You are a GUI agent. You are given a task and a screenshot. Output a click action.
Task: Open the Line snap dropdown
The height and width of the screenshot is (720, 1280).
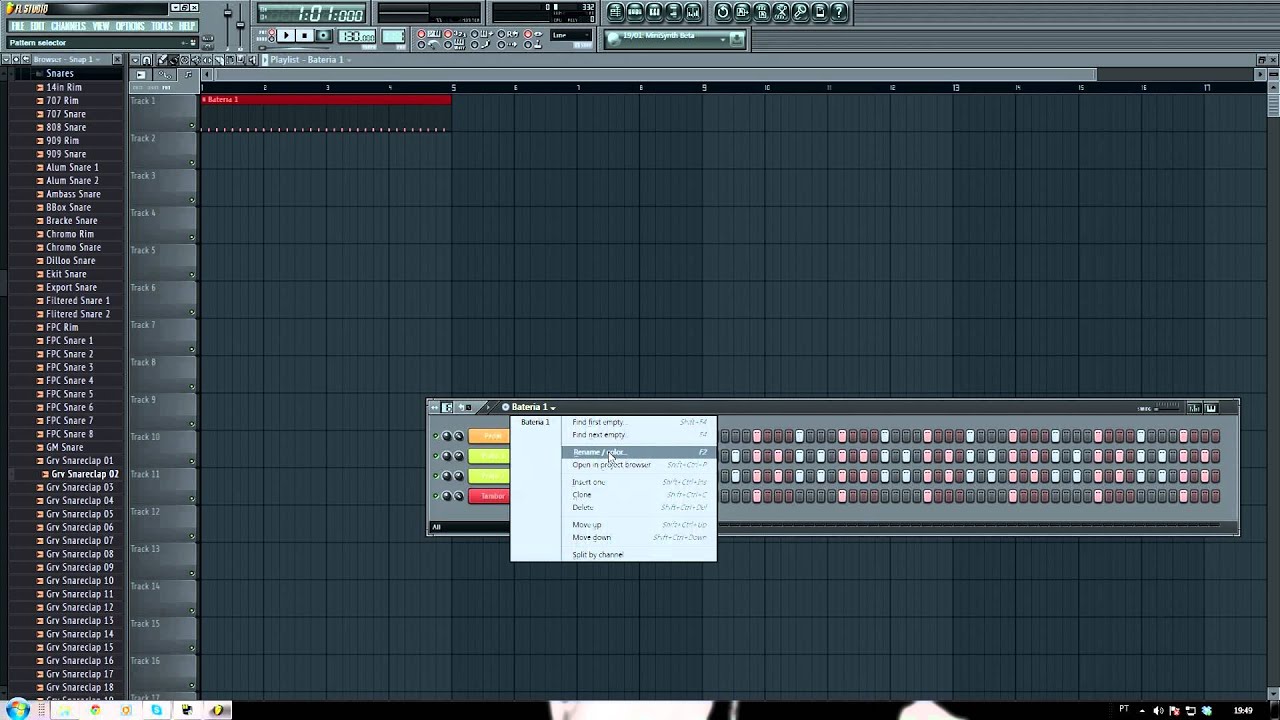[573, 36]
